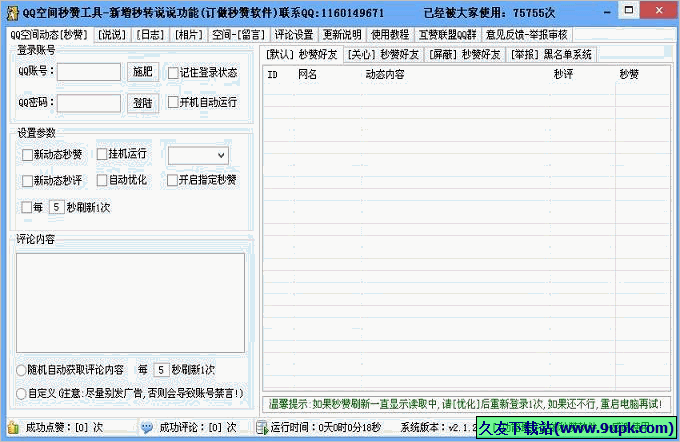Close the QQ空间秒赞工具 window
The width and height of the screenshot is (680, 442).
(659, 10)
